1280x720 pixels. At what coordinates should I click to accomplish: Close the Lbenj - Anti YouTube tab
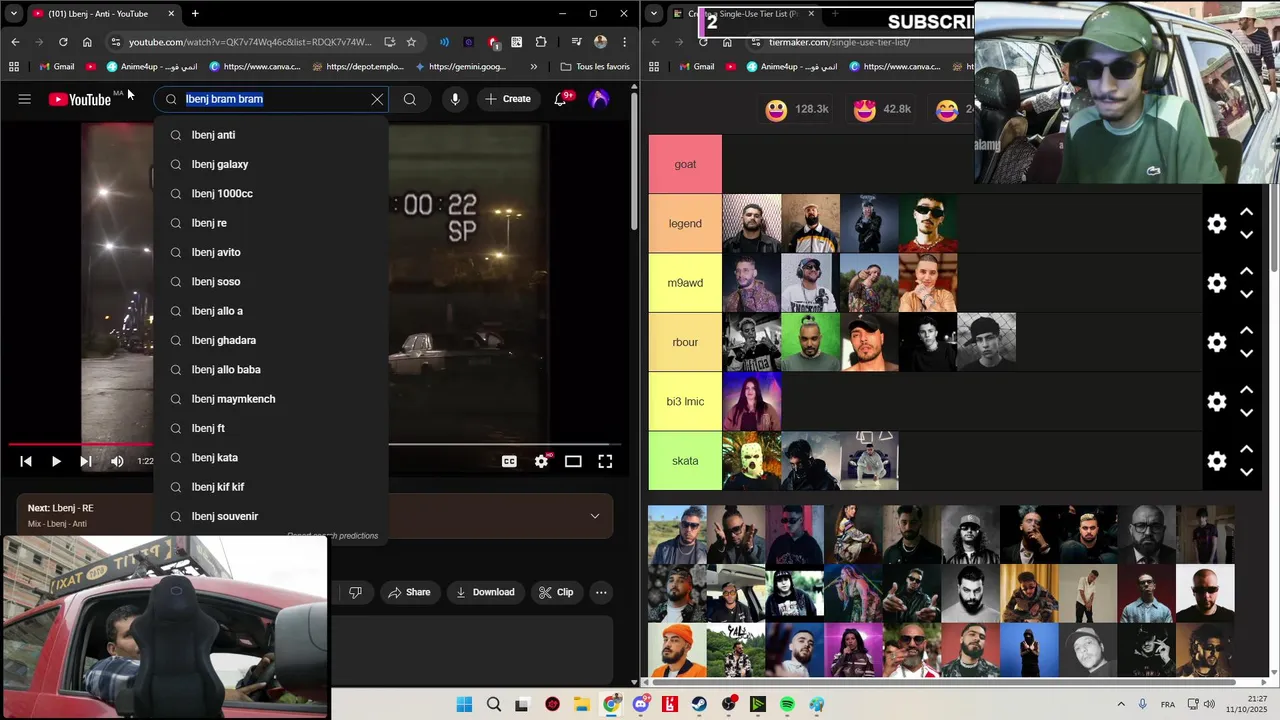(x=171, y=14)
